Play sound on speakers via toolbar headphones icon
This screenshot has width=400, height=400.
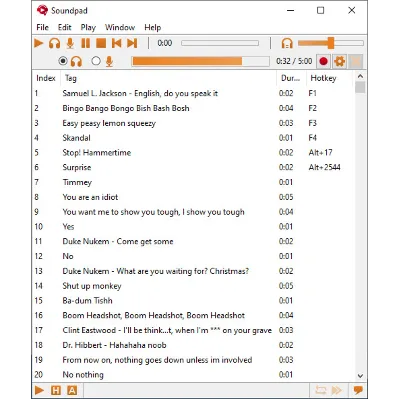tap(55, 43)
